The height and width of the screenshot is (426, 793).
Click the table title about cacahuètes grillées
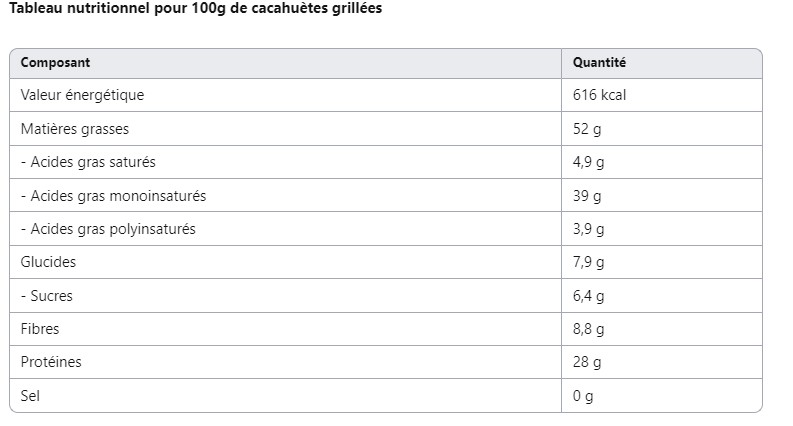[195, 8]
